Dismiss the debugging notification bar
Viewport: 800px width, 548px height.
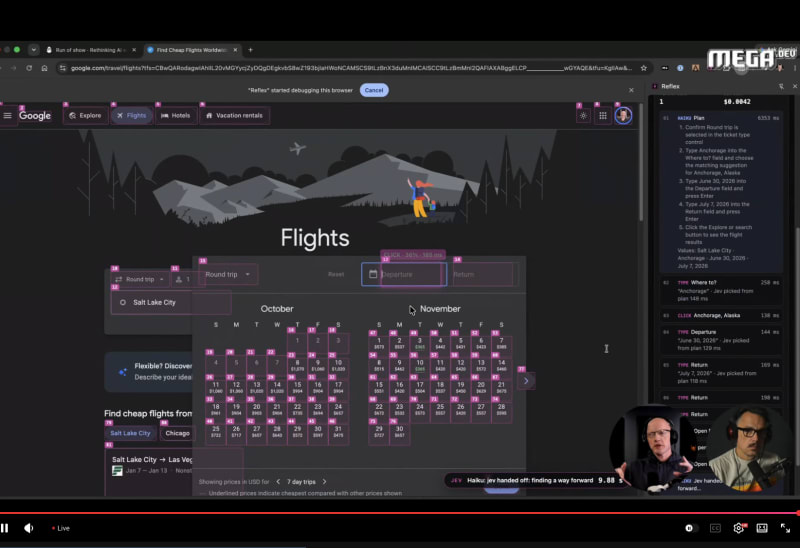click(631, 90)
